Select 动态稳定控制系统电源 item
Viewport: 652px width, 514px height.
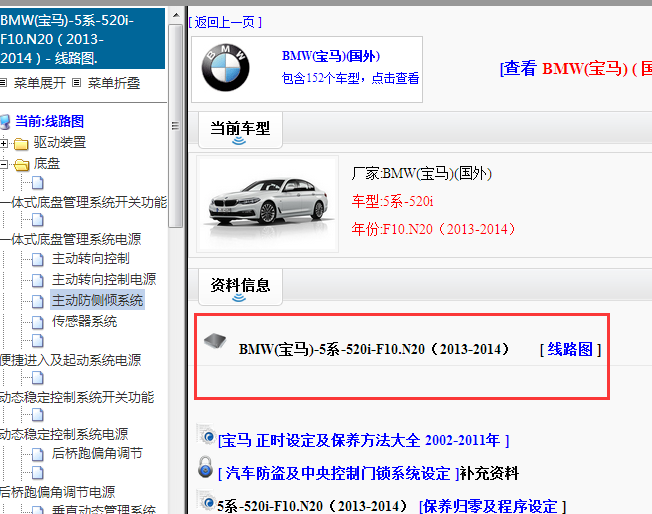pyautogui.click(x=64, y=434)
